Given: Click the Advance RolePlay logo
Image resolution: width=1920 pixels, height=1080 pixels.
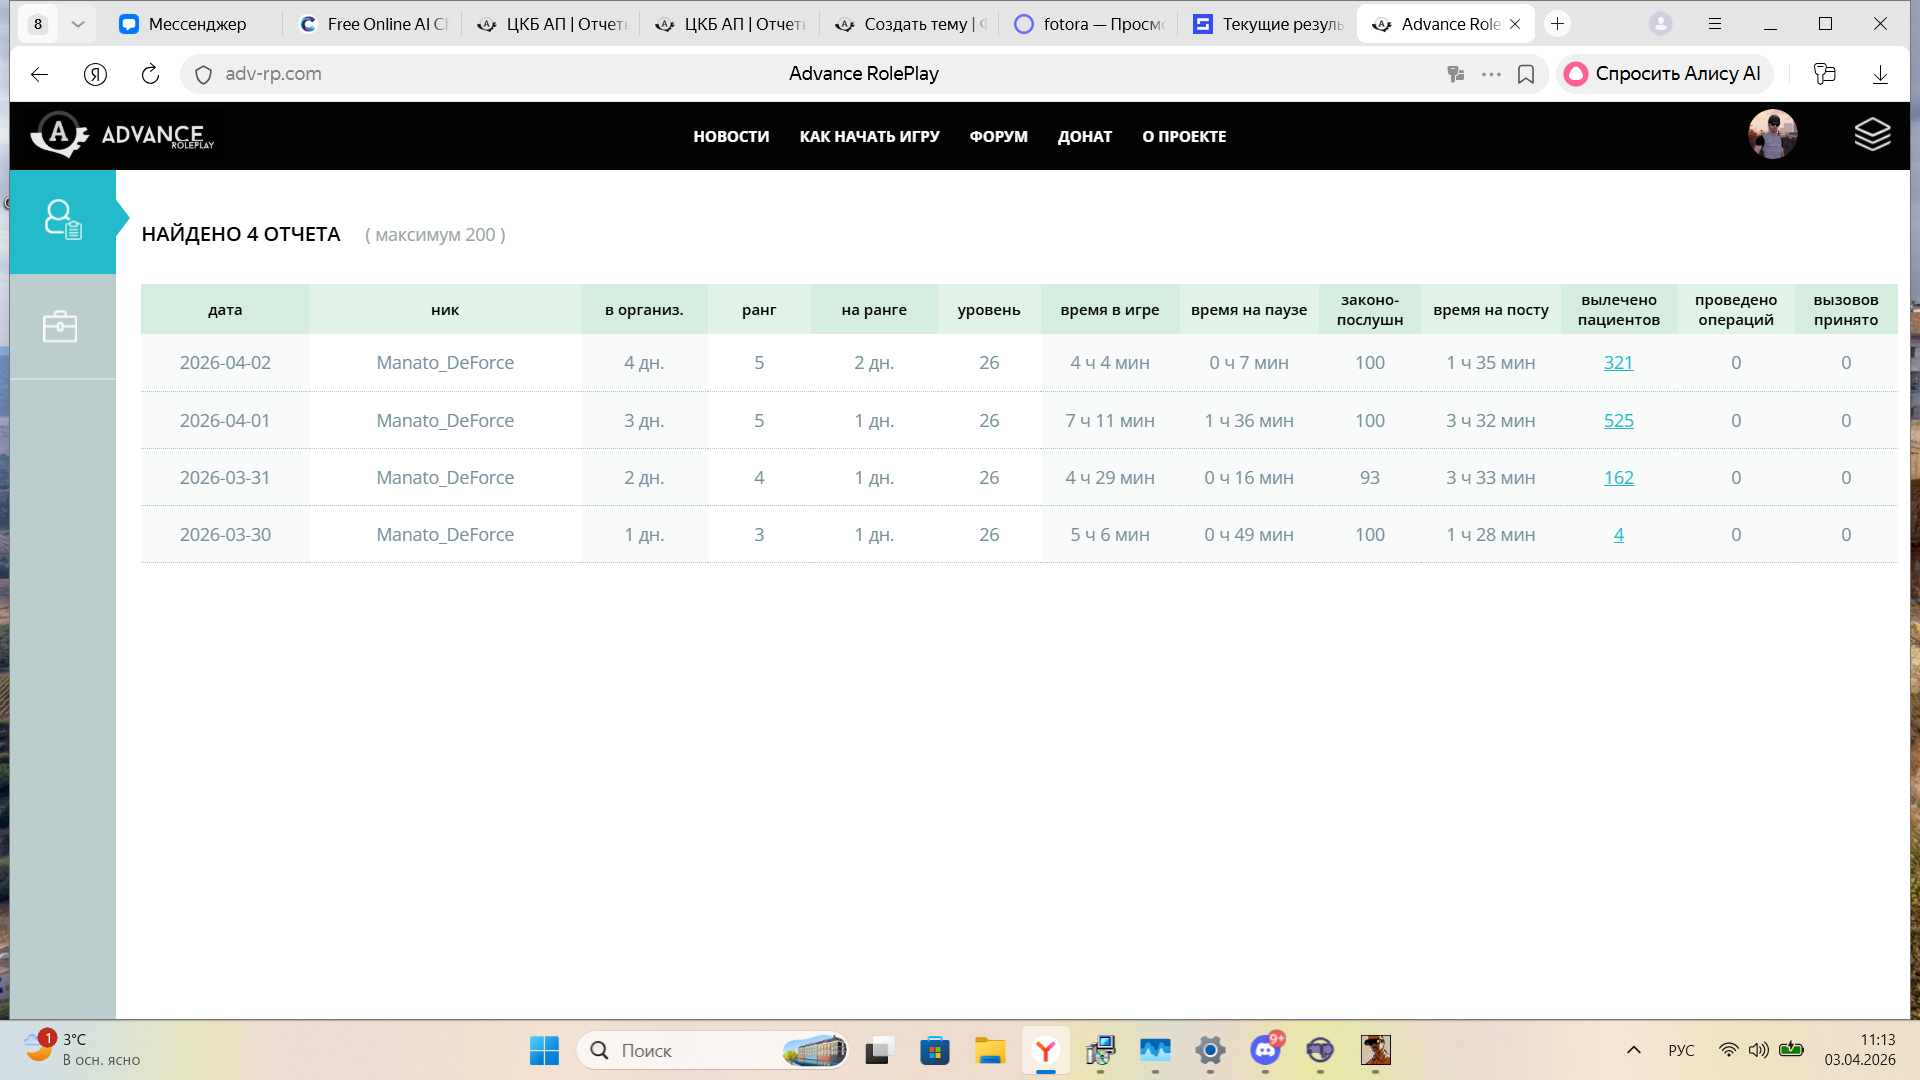Looking at the screenshot, I should tap(122, 135).
